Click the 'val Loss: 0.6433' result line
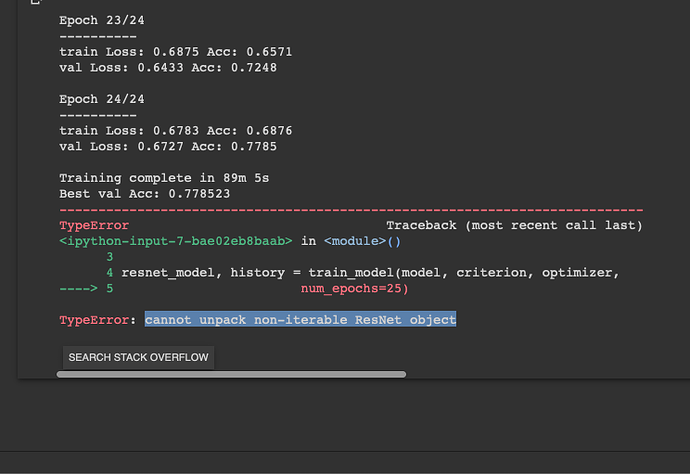 [x=167, y=67]
